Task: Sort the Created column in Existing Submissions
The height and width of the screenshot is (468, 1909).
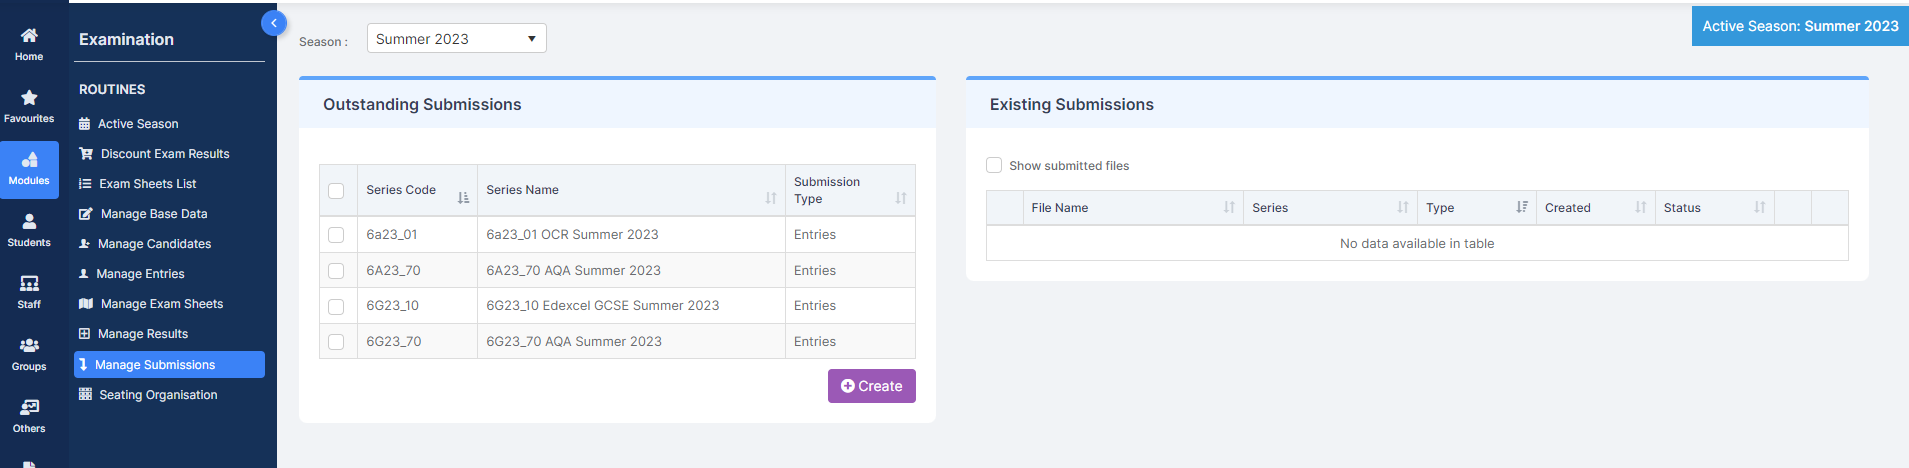Action: pyautogui.click(x=1641, y=207)
